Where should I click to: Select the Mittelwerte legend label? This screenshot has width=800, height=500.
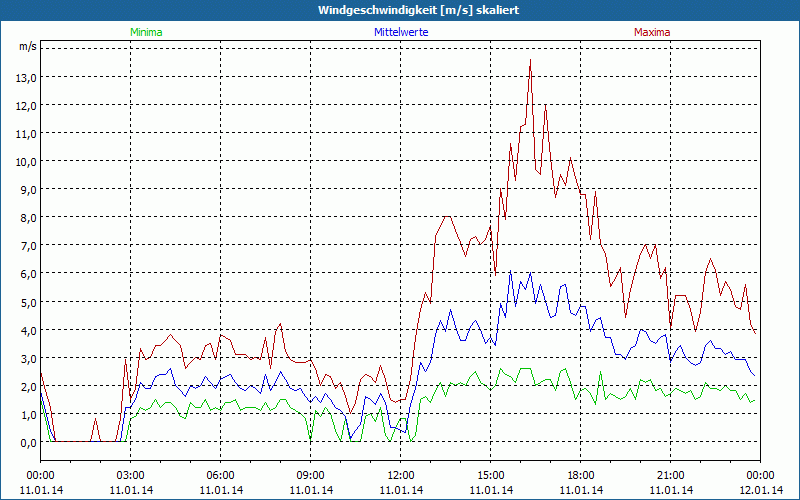tap(401, 32)
